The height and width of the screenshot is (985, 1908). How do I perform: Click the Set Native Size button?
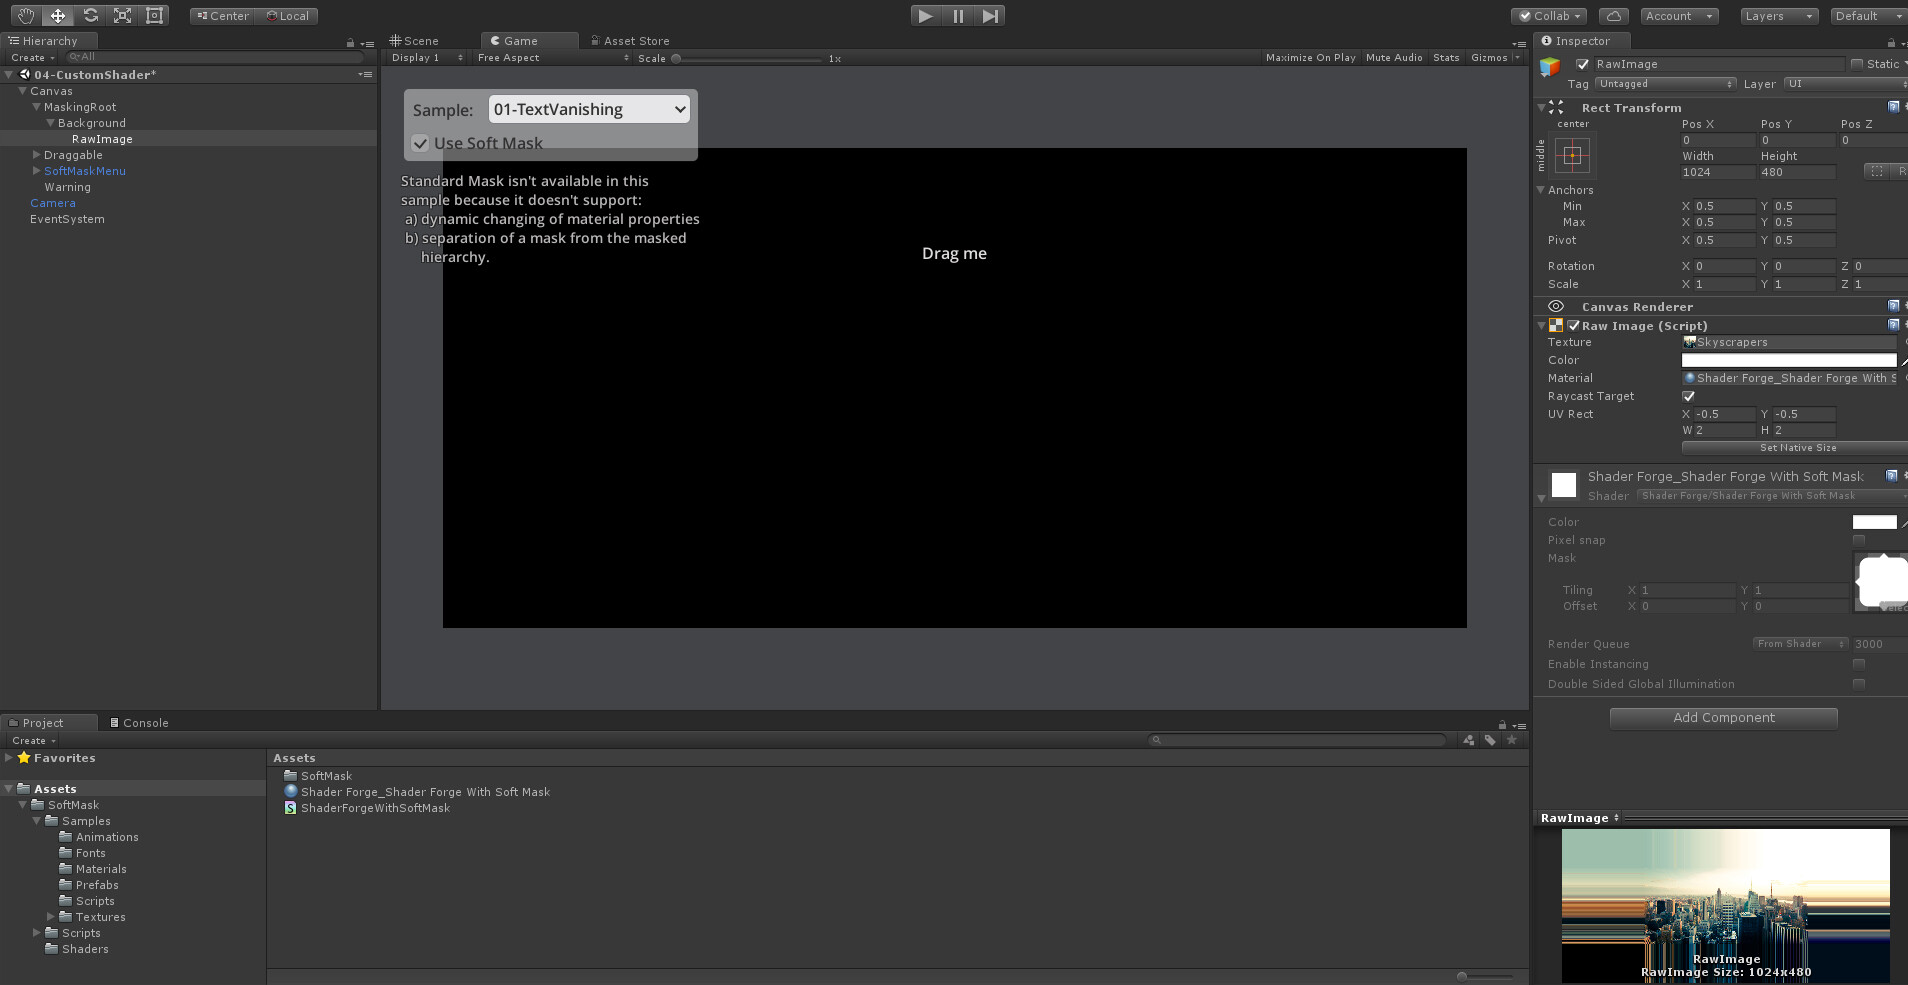pyautogui.click(x=1793, y=447)
